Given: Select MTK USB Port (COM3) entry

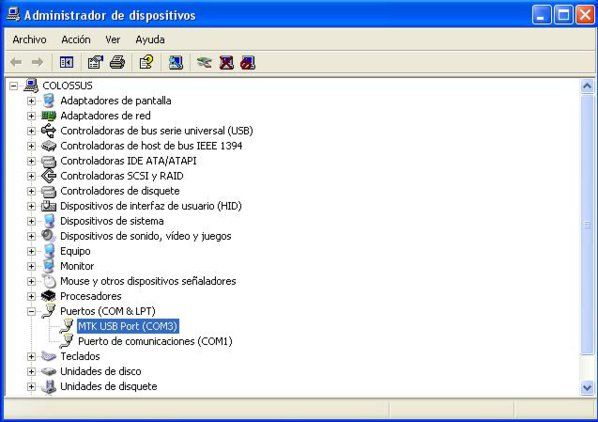Looking at the screenshot, I should pos(128,326).
